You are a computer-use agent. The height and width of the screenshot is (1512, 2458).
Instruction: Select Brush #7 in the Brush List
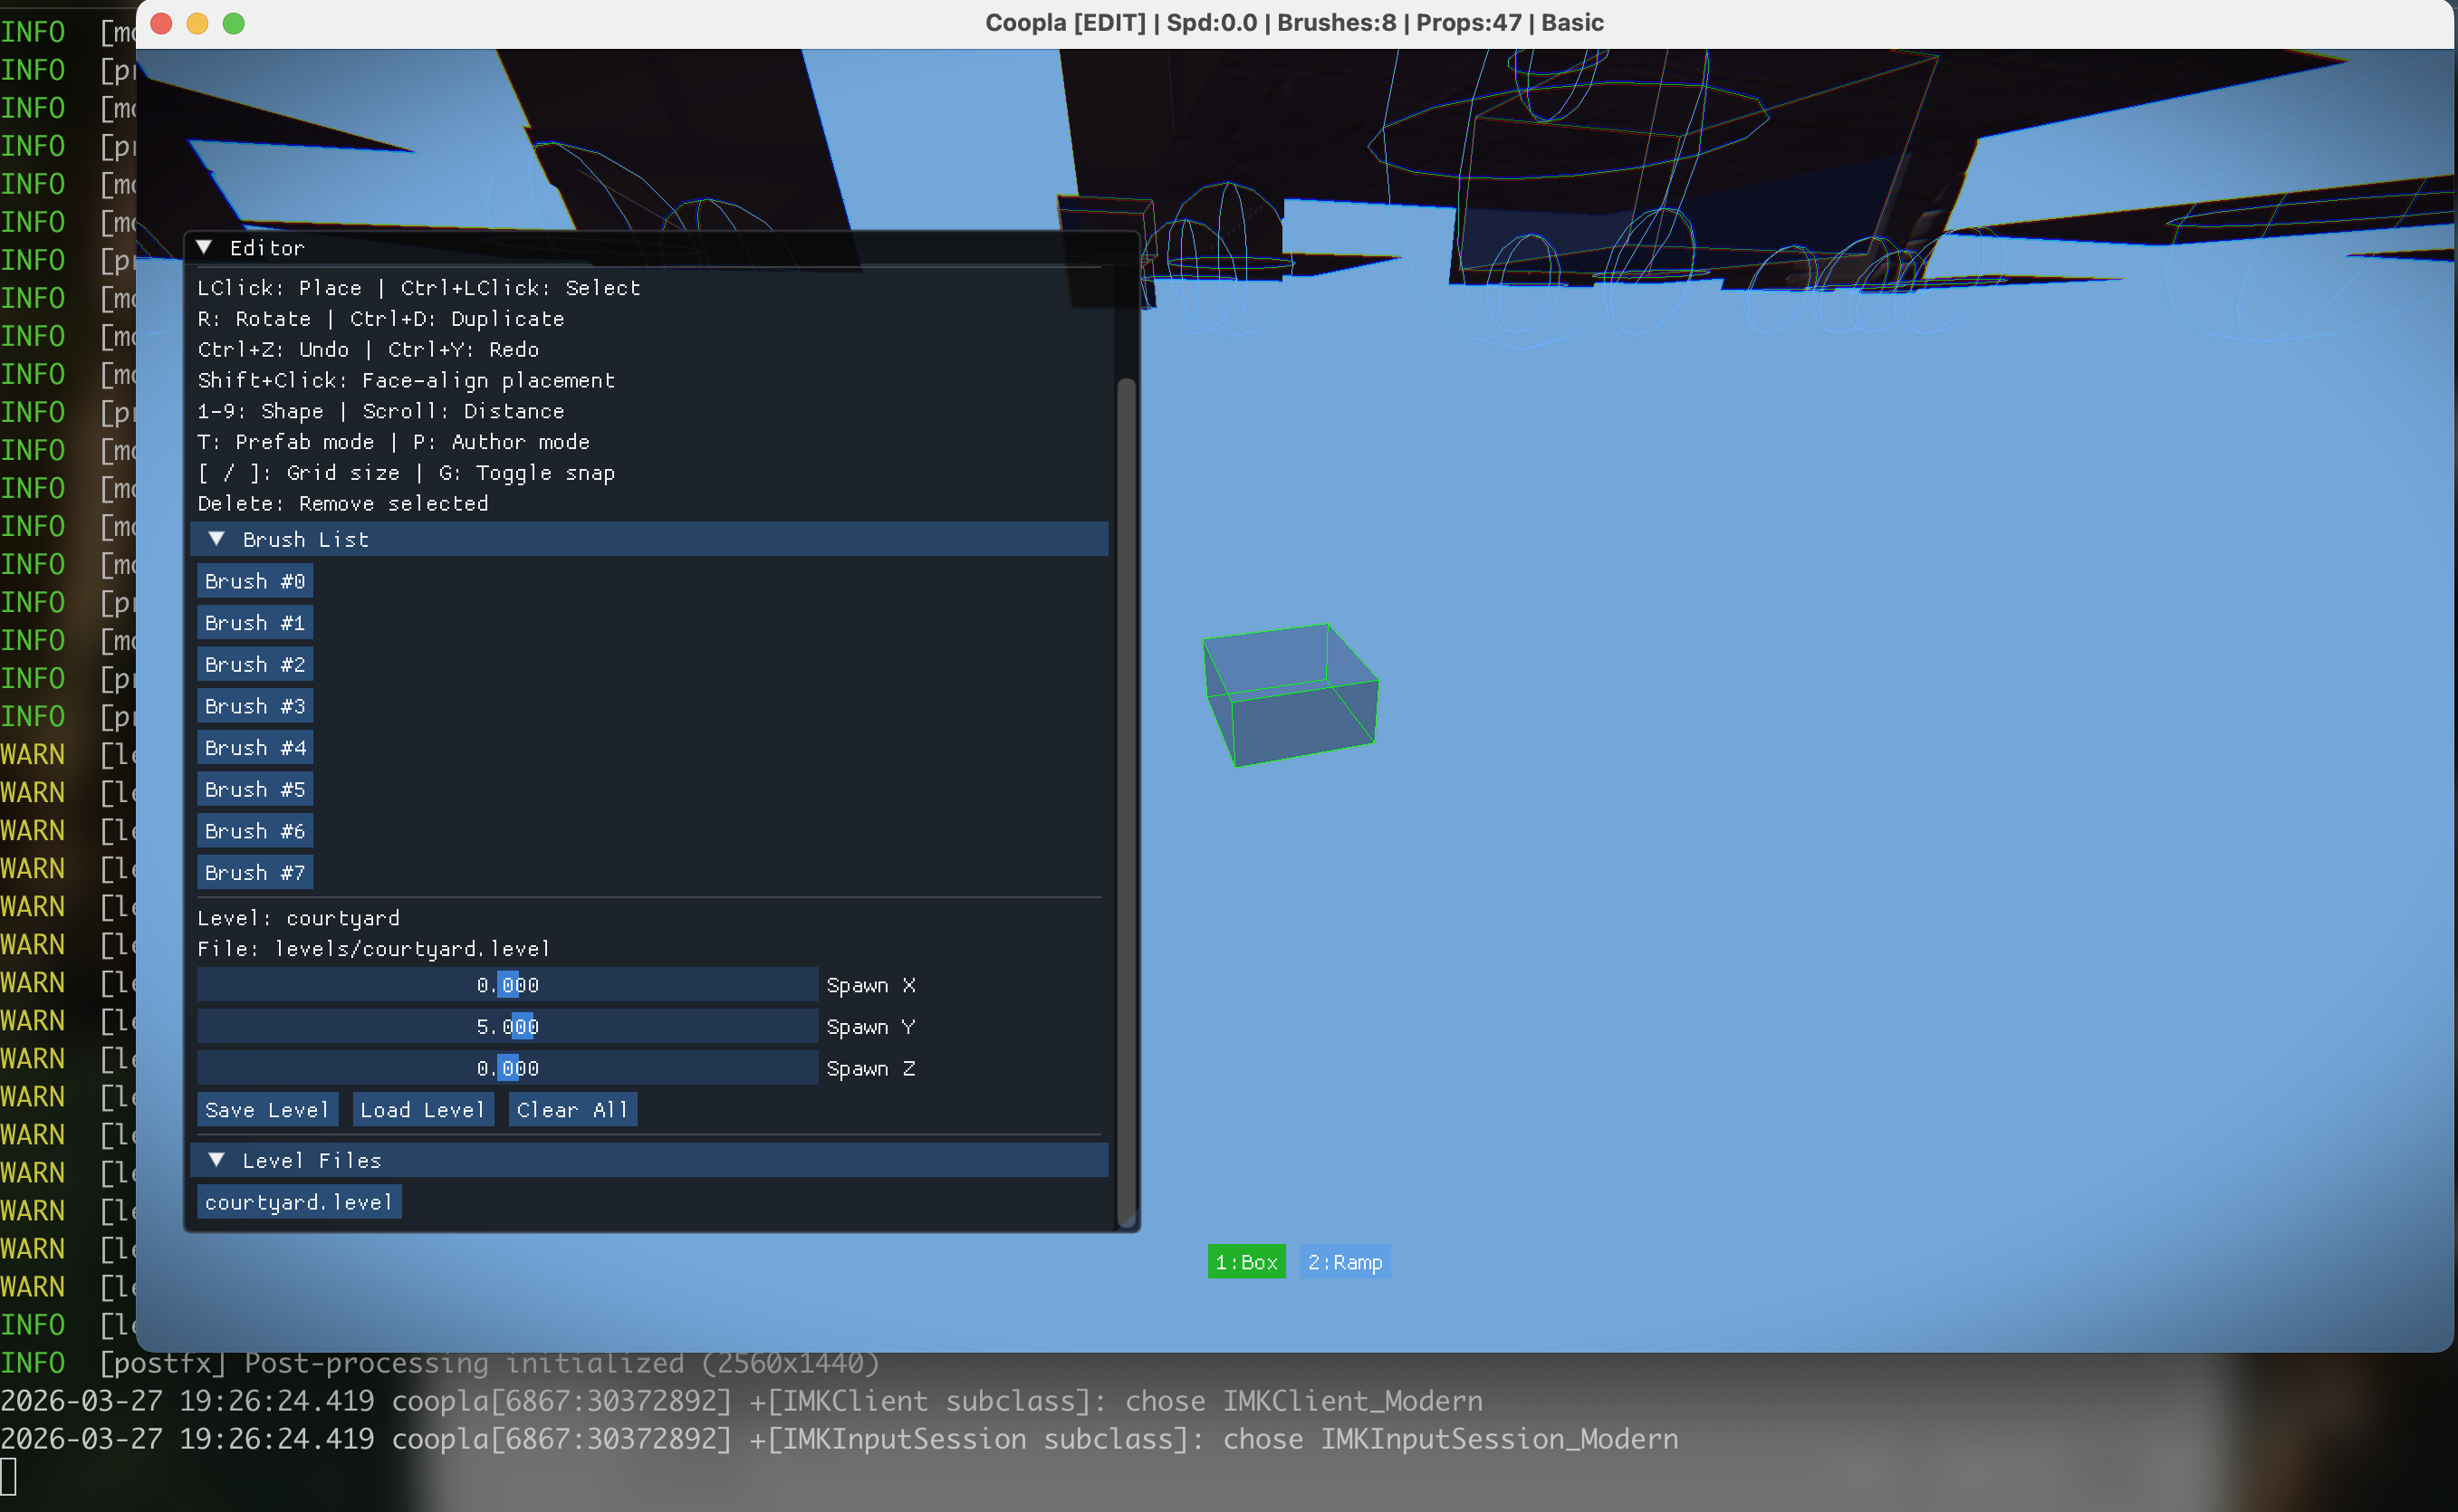[x=254, y=872]
